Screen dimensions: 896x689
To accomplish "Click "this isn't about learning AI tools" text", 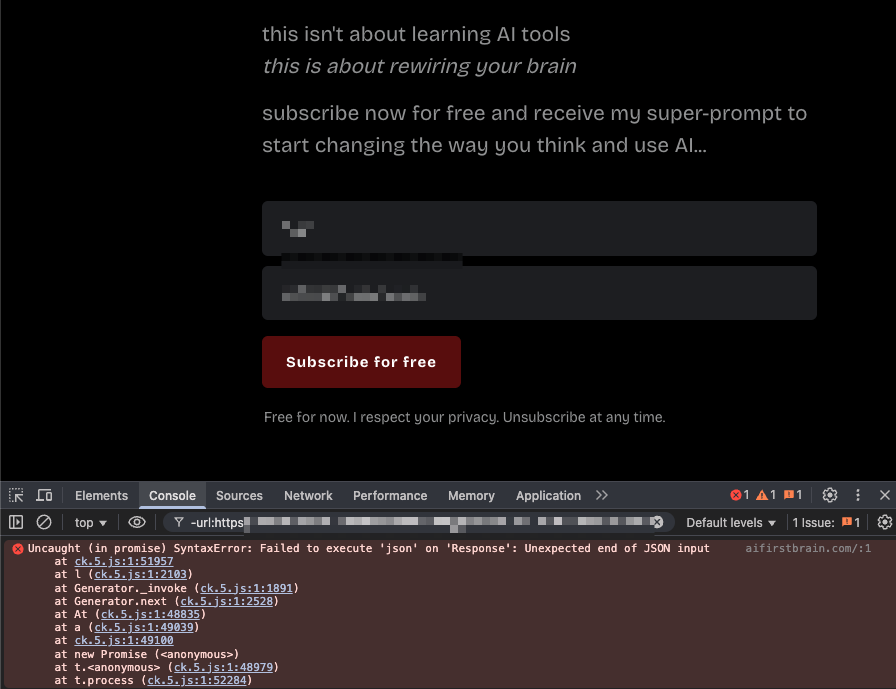I will pos(416,34).
